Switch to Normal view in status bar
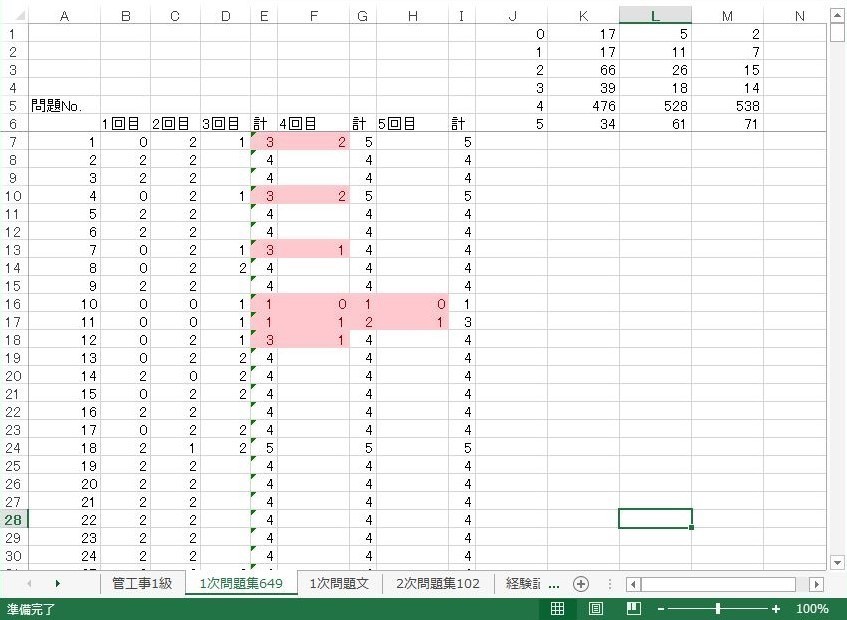 [558, 609]
